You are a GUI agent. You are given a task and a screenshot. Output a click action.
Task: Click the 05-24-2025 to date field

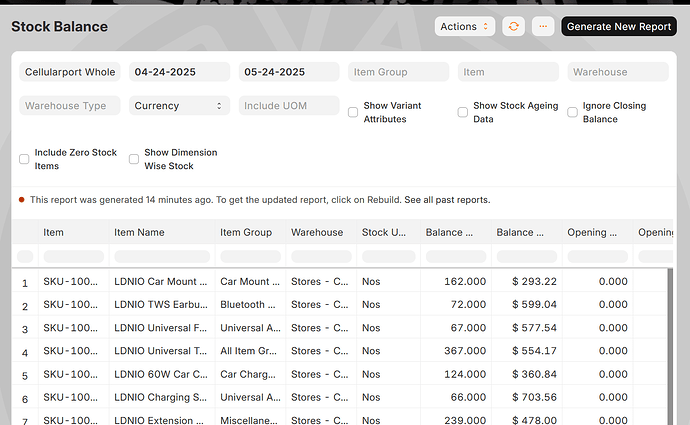coord(289,72)
